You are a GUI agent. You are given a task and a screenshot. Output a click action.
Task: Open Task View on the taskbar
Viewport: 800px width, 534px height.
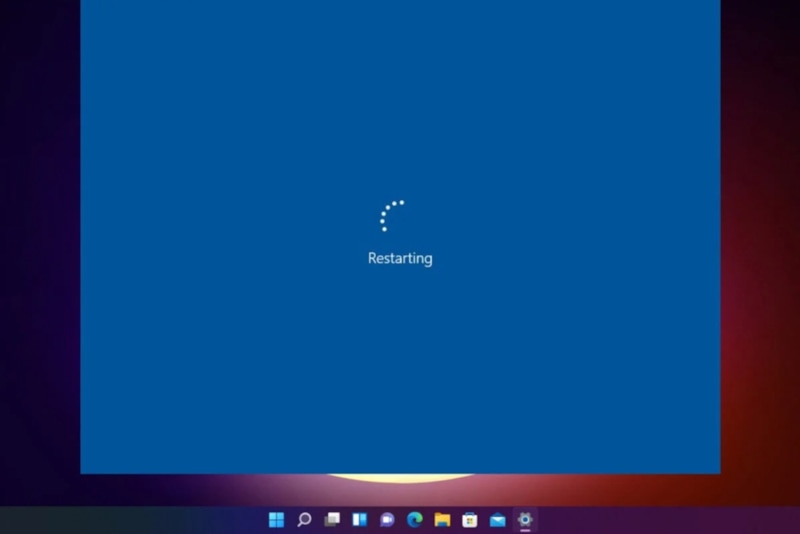coord(332,520)
